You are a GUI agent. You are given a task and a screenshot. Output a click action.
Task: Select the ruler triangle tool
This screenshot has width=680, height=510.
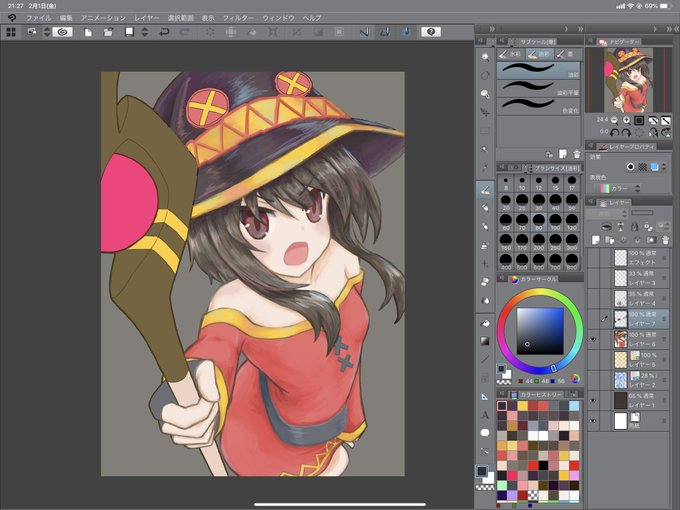pyautogui.click(x=485, y=396)
